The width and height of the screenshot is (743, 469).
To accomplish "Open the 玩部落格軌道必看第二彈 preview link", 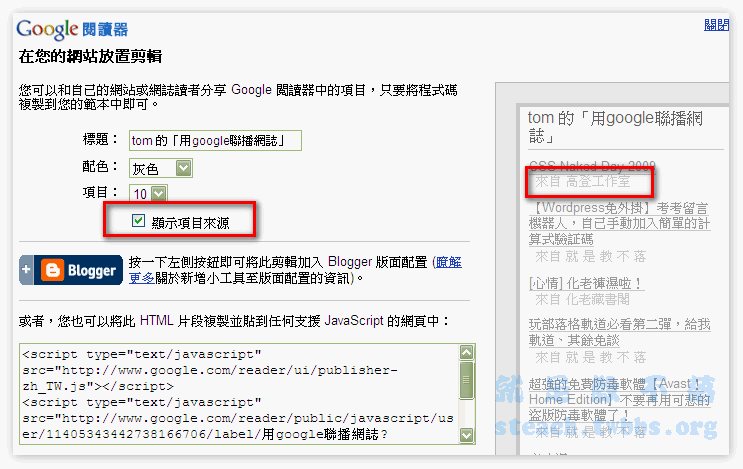I will 619,332.
